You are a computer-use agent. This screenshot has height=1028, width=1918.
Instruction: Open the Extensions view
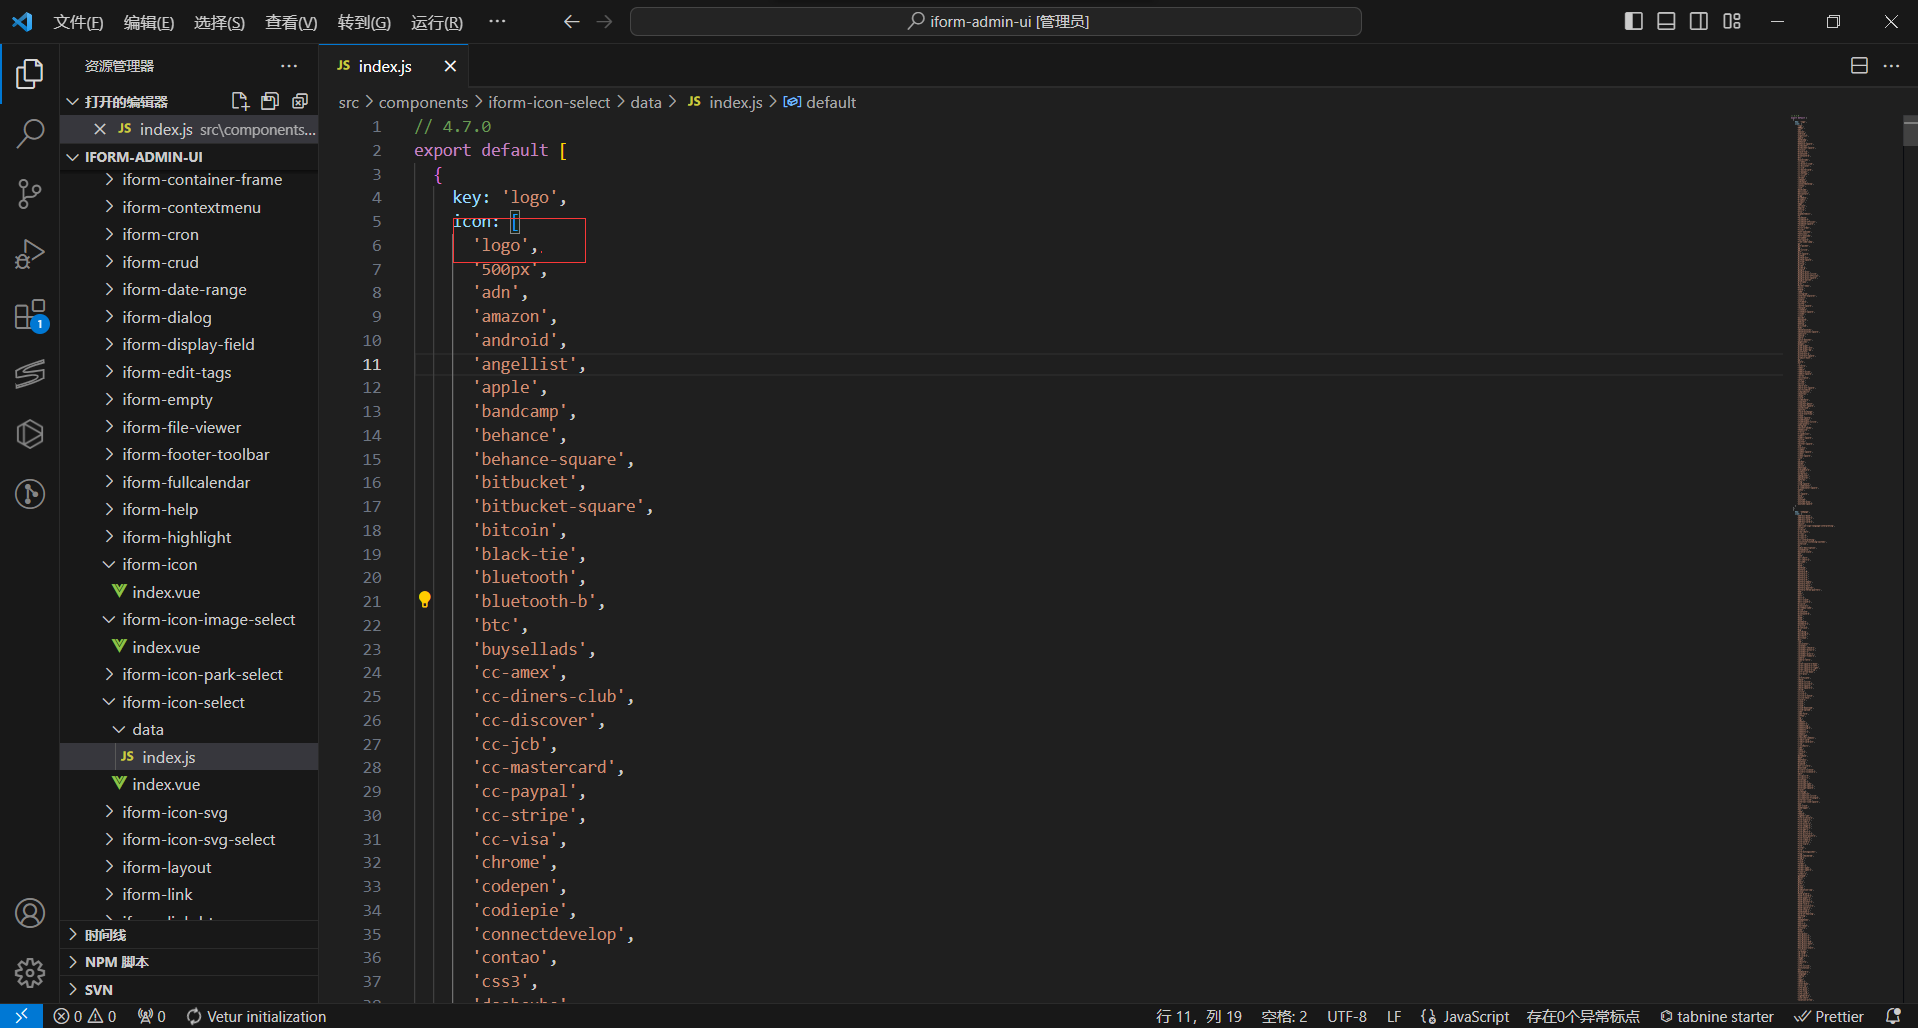pos(30,315)
